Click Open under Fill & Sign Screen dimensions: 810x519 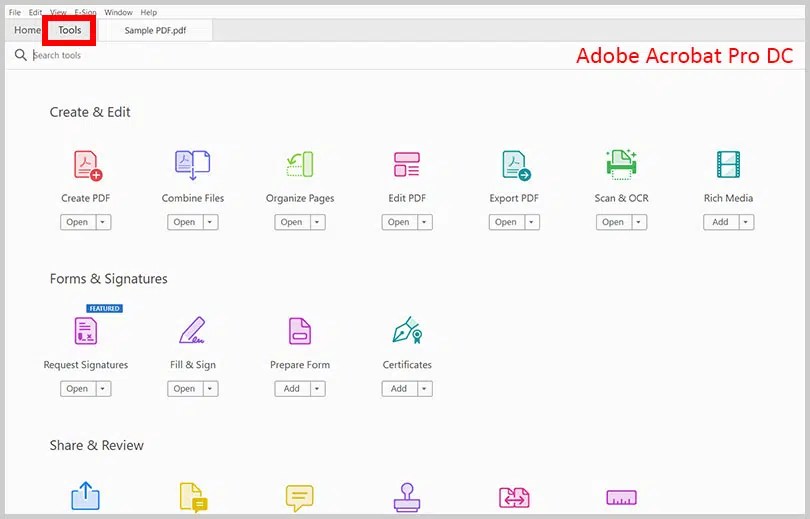184,388
